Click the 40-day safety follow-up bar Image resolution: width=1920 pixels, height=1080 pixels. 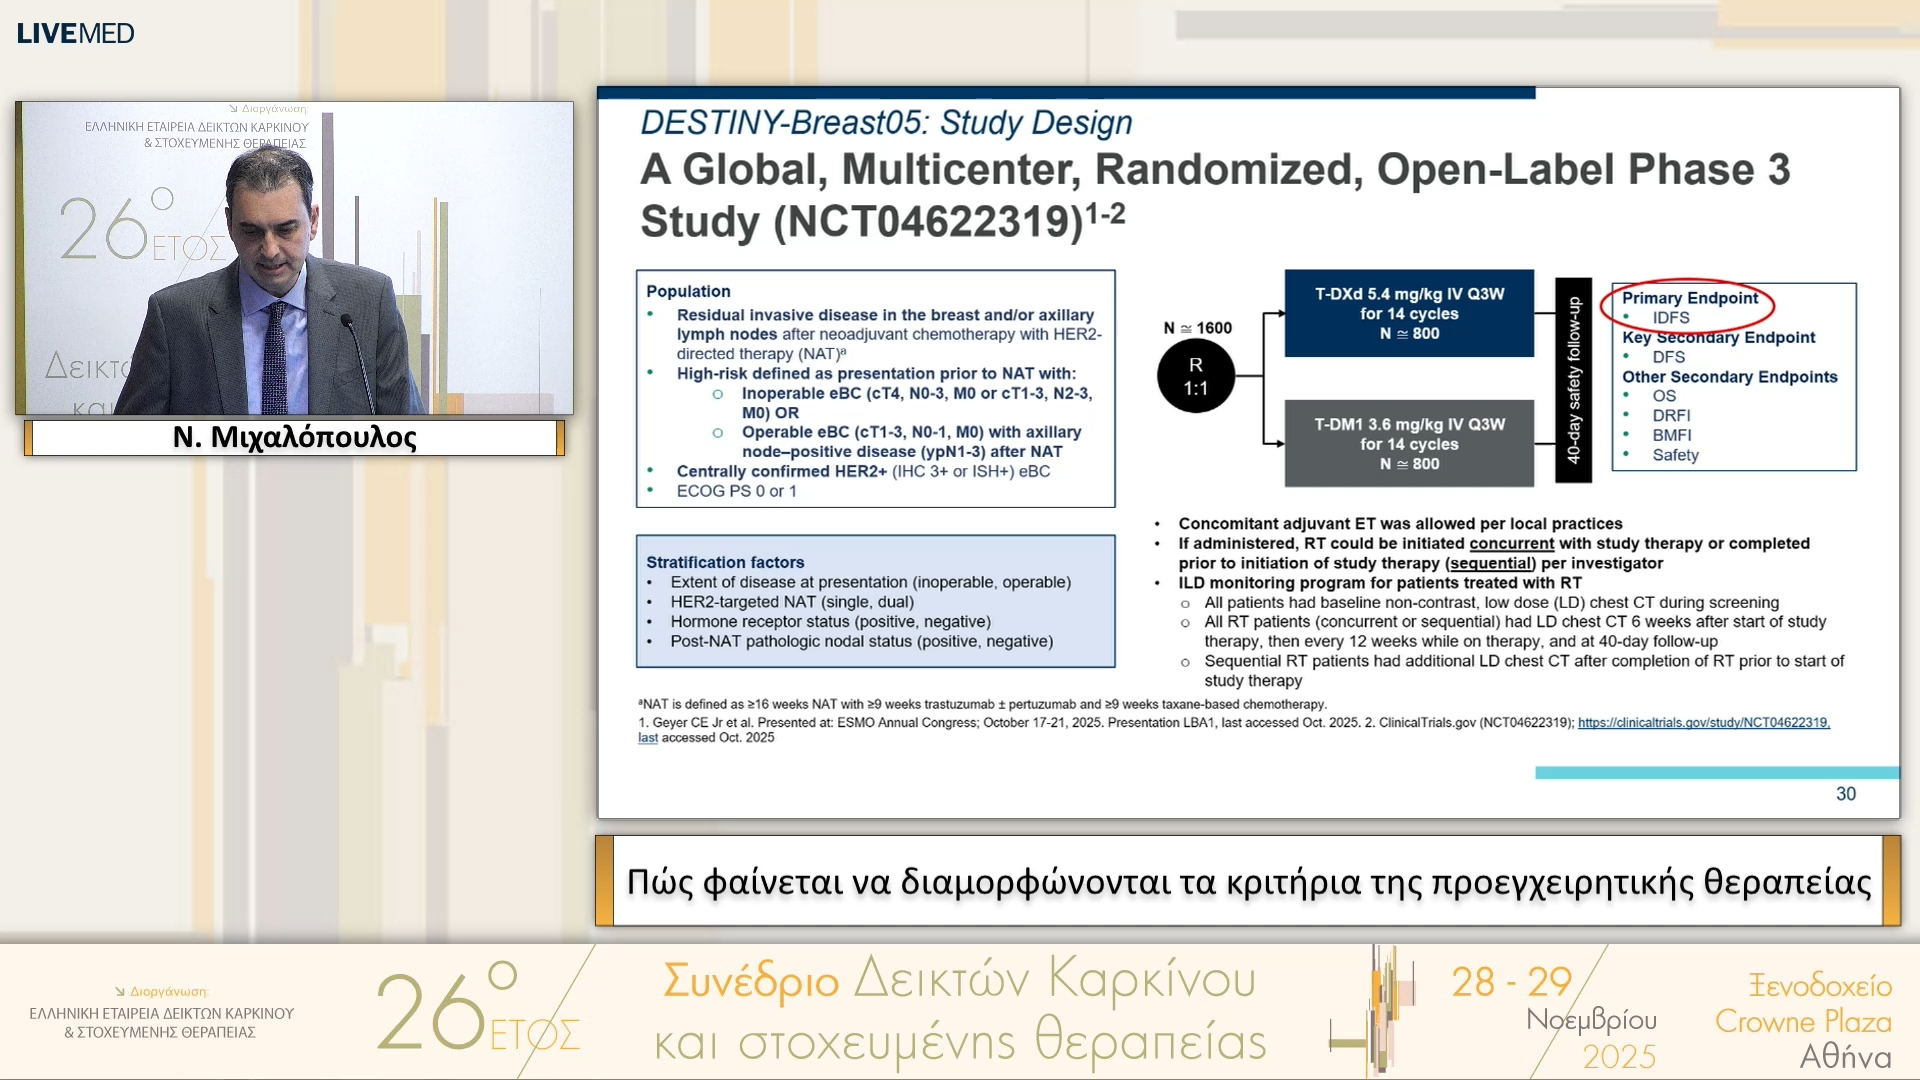[x=1573, y=380]
